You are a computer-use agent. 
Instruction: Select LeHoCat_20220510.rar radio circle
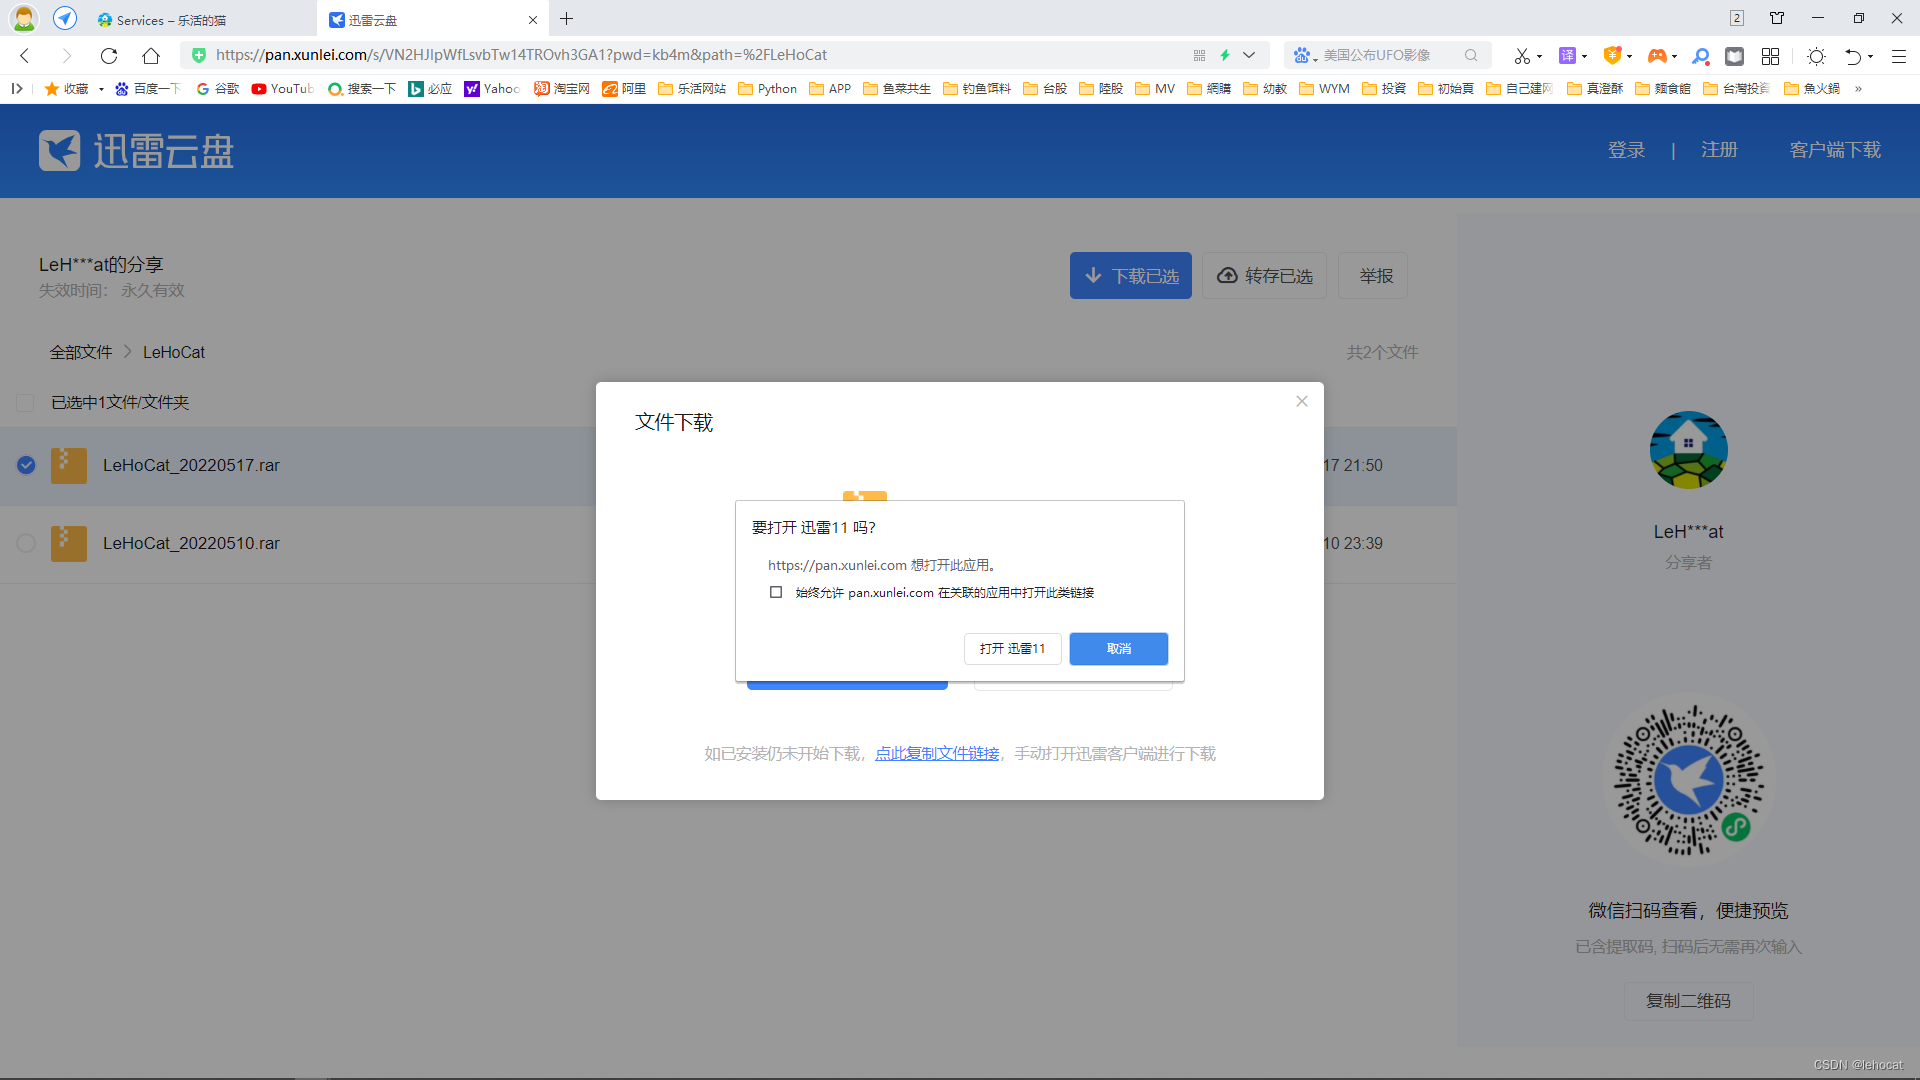coord(26,543)
